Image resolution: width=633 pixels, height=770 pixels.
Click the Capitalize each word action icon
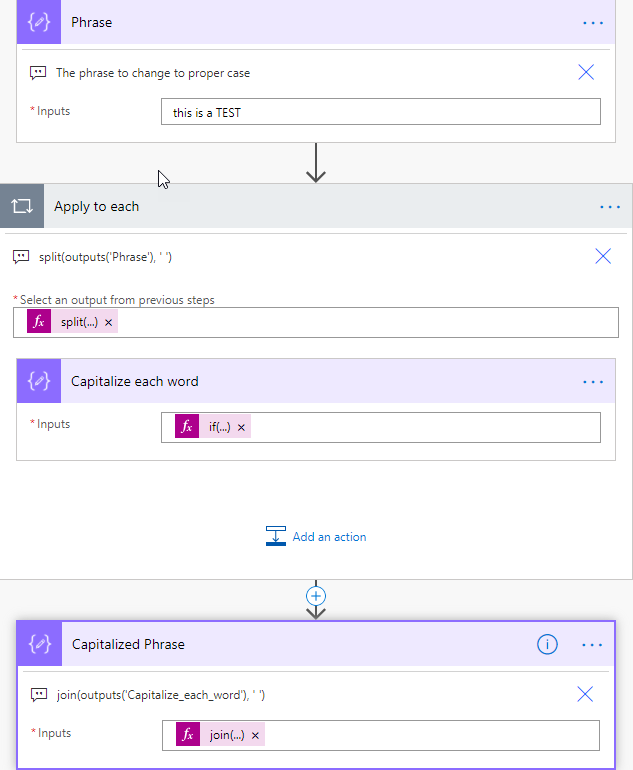coord(39,381)
